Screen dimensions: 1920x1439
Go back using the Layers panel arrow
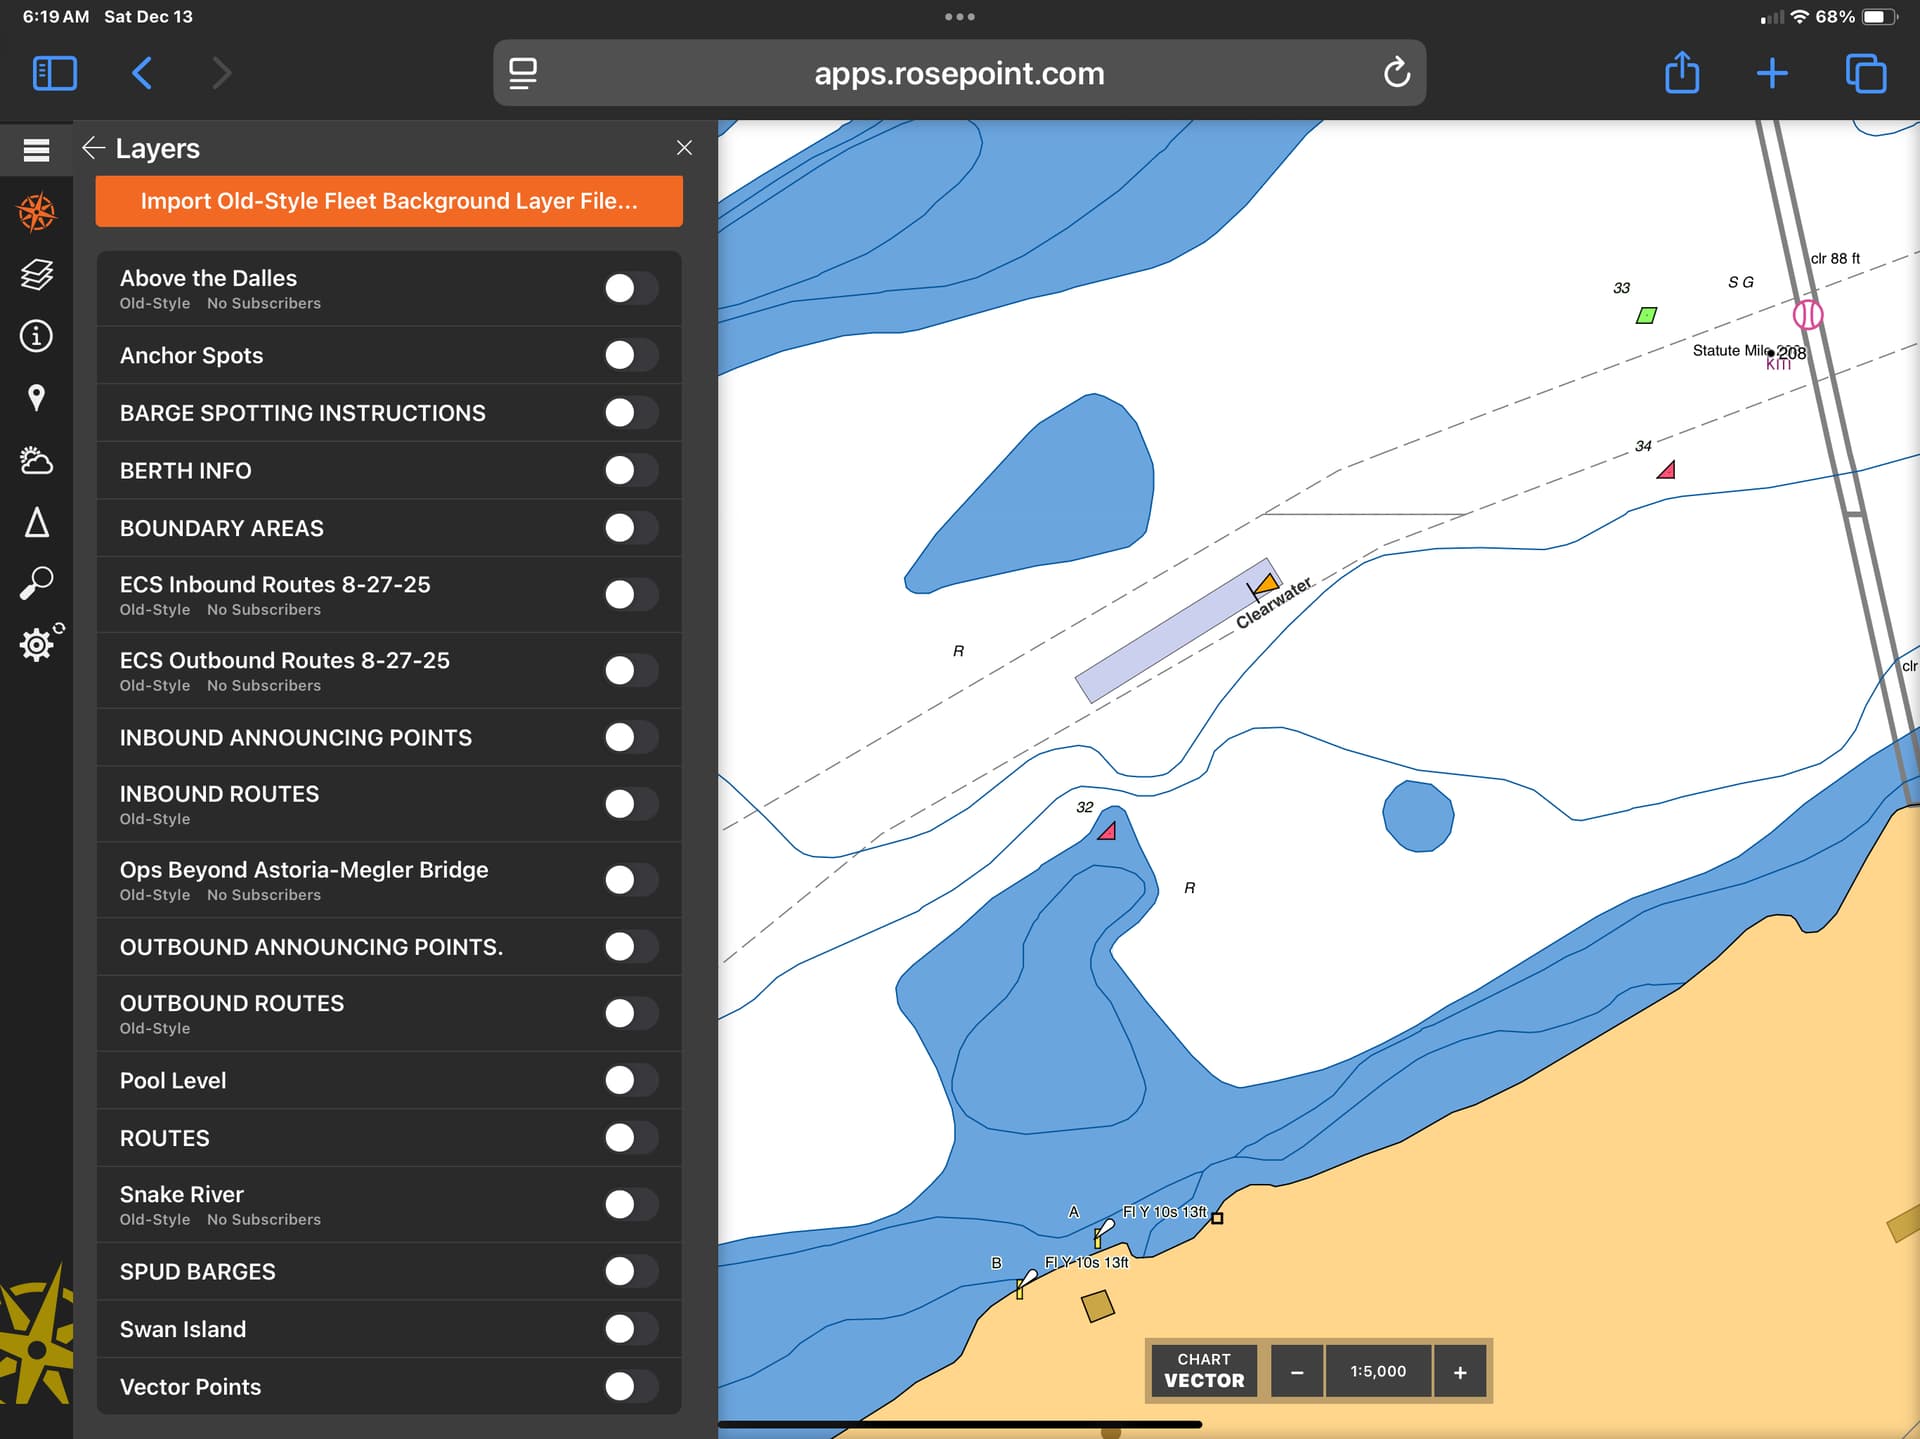pos(93,148)
